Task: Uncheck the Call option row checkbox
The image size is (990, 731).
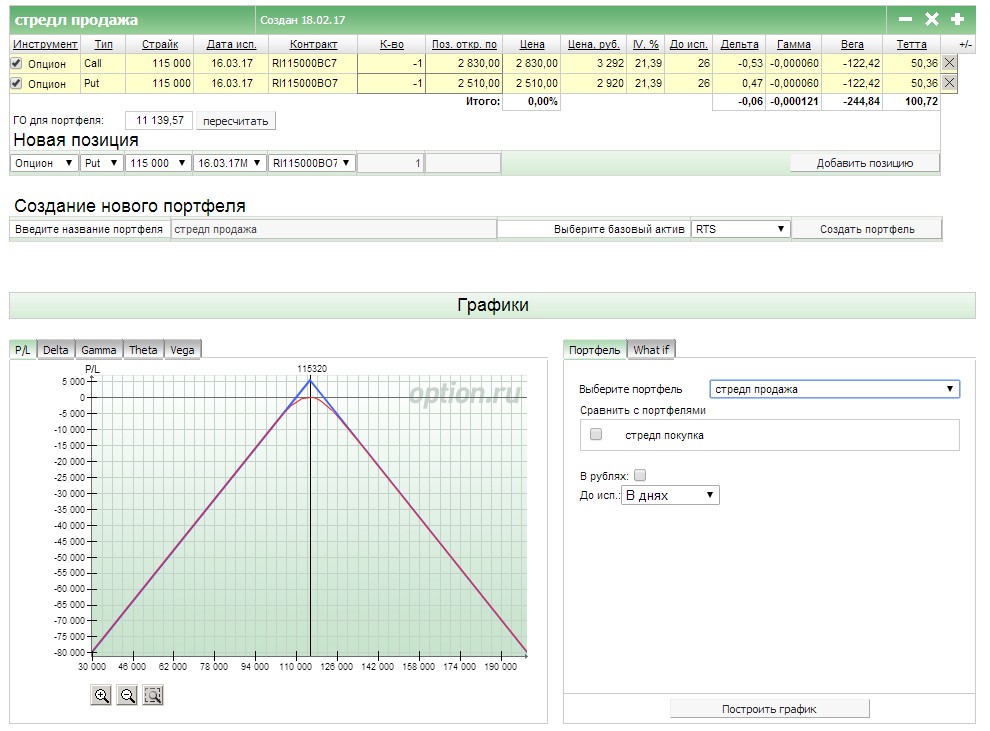Action: pos(16,63)
